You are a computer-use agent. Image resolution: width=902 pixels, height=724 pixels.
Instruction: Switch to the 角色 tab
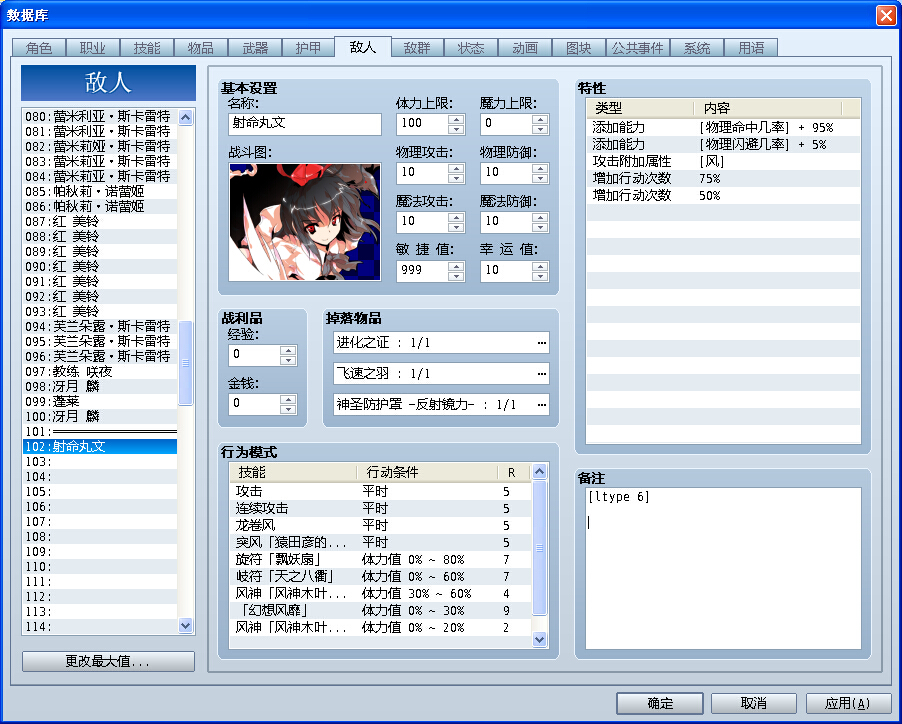pos(39,48)
